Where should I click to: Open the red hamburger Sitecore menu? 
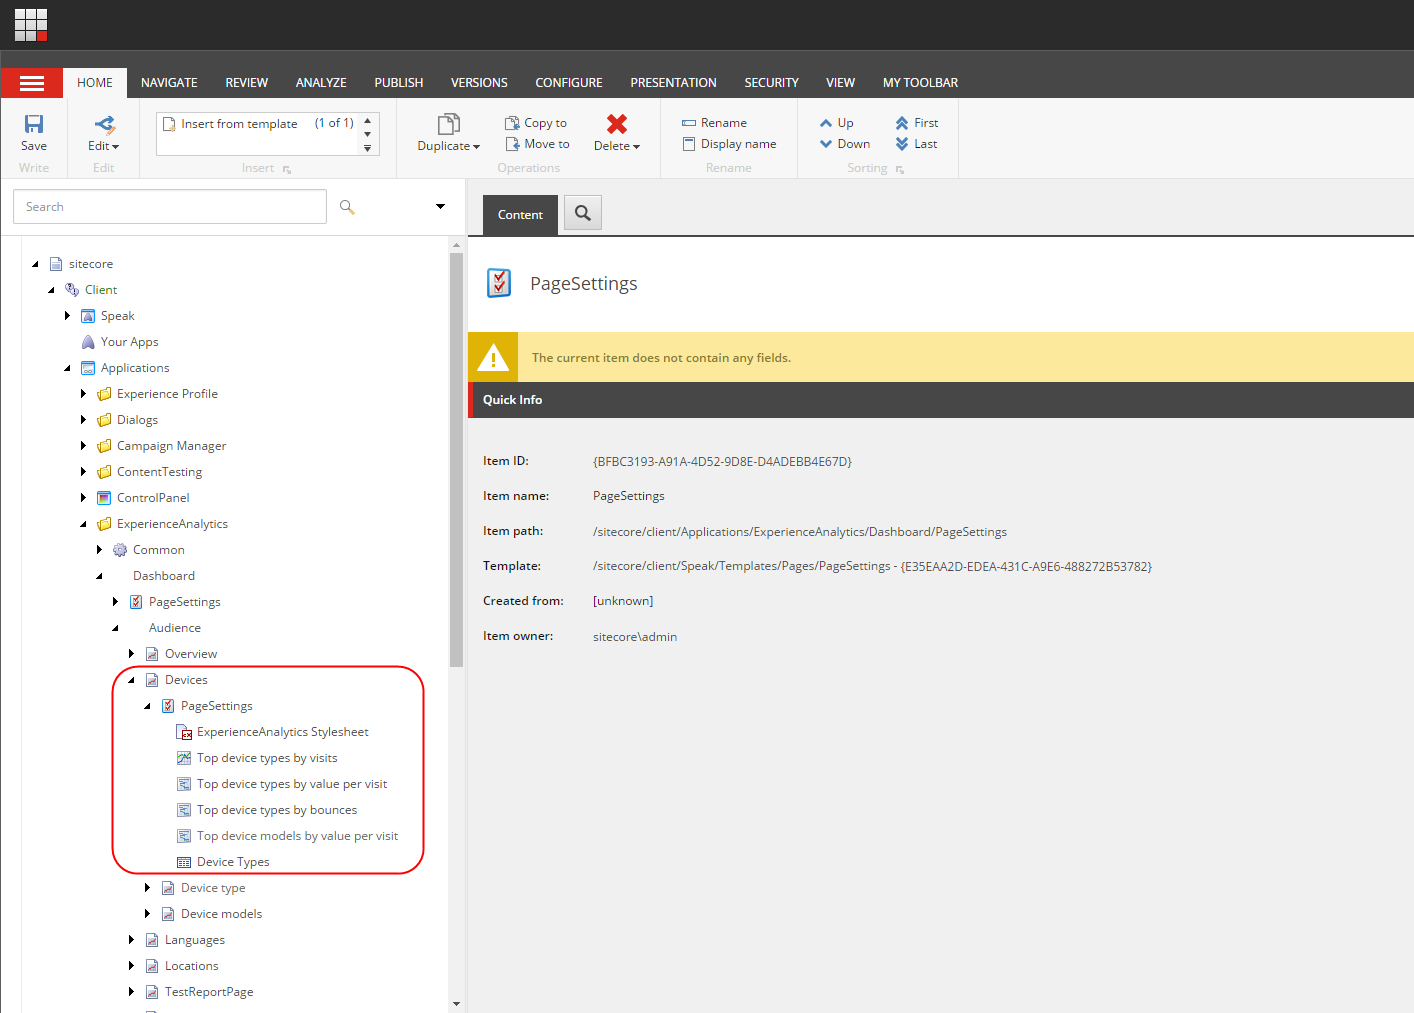point(32,83)
